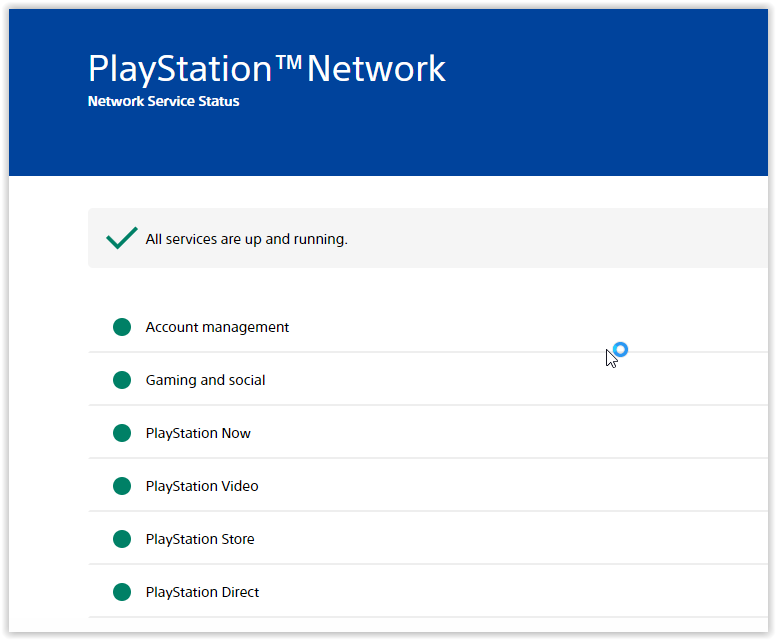This screenshot has height=640, width=776.
Task: Expand the PlayStation Now service label
Action: [x=198, y=433]
